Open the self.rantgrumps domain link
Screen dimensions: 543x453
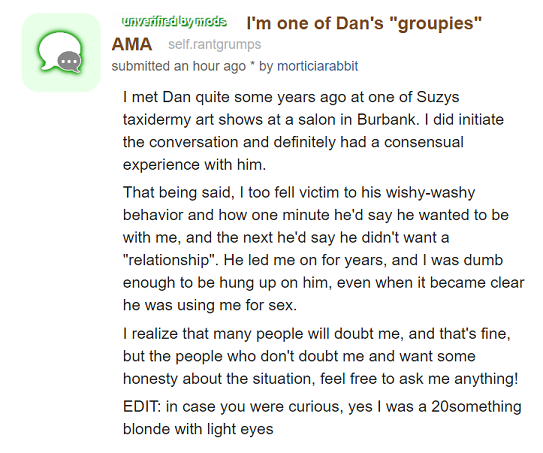pyautogui.click(x=215, y=44)
